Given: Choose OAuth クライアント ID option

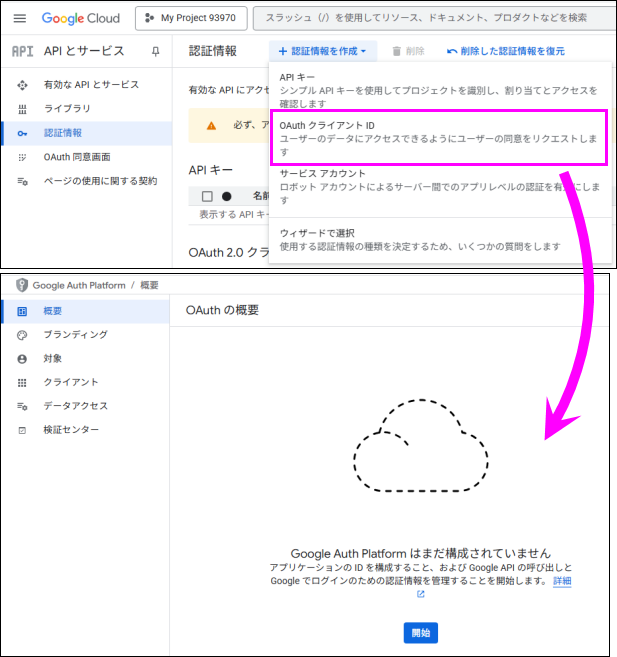Looking at the screenshot, I should click(x=439, y=138).
